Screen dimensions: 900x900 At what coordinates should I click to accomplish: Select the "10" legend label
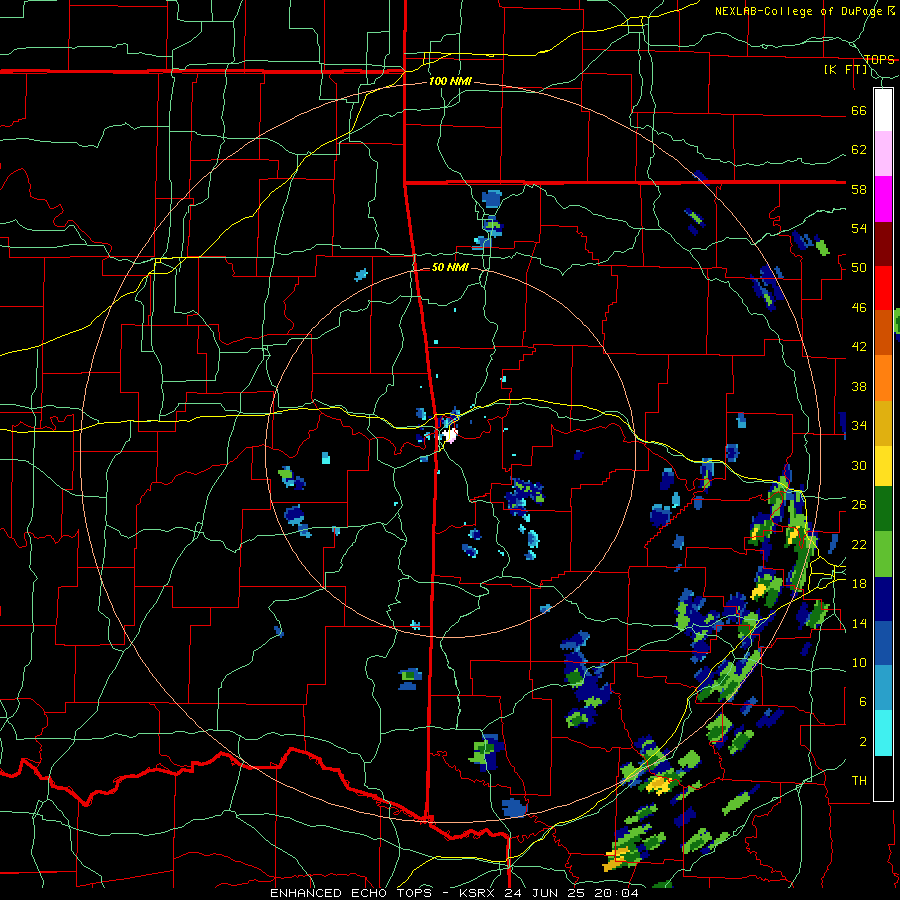pos(859,662)
